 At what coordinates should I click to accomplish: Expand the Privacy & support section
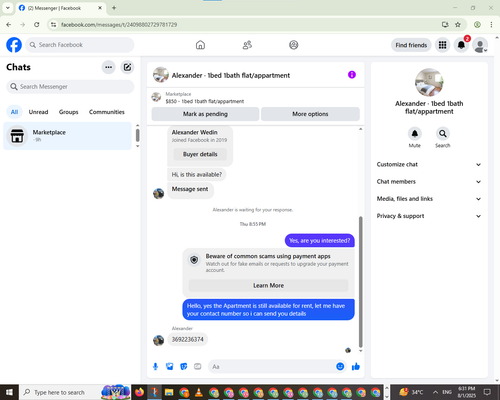[x=429, y=216]
